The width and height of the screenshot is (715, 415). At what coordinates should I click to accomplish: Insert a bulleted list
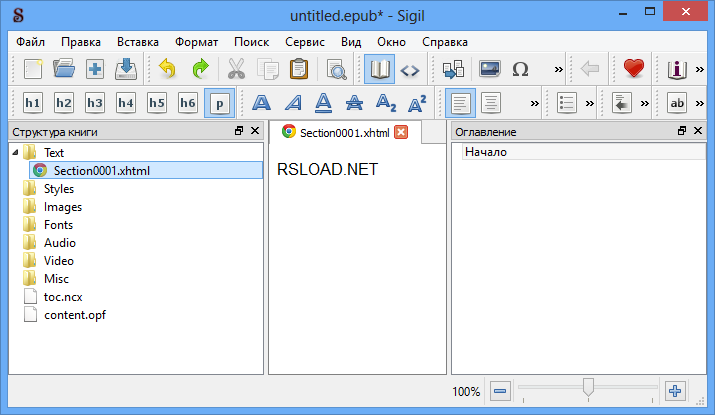point(566,103)
